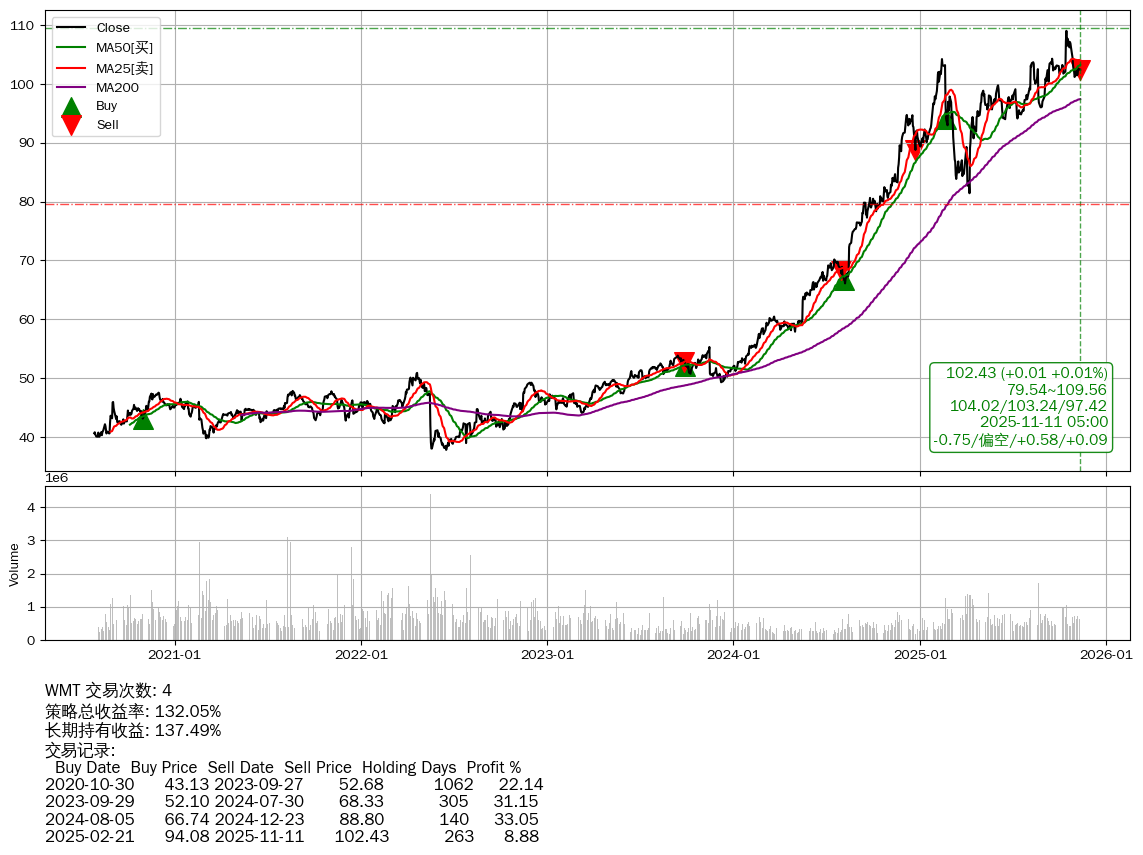Click the green price info box
Image resolution: width=1143 pixels, height=855 pixels.
click(1020, 407)
